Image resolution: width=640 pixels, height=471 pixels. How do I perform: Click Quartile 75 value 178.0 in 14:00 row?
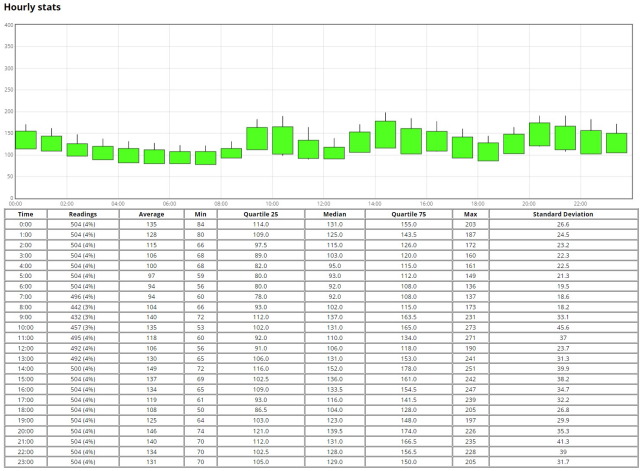(409, 369)
